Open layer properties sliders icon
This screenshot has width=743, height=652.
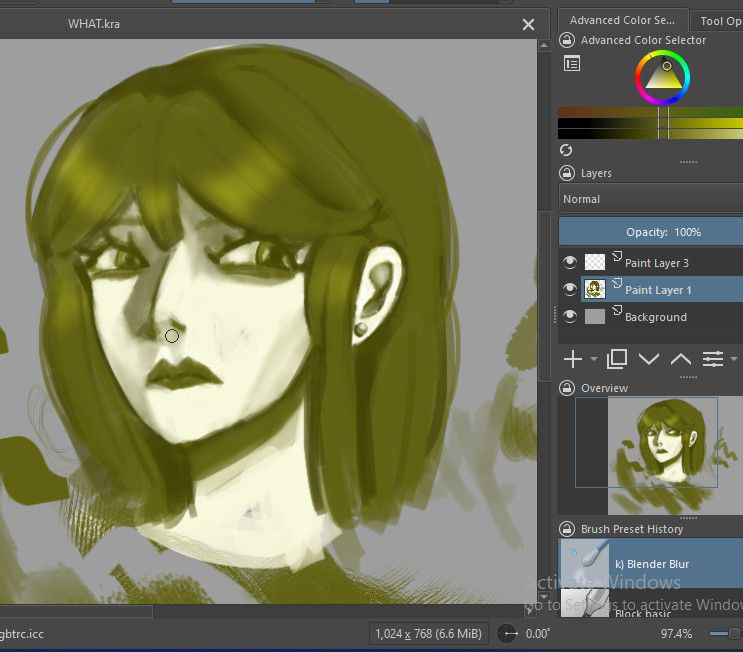[x=713, y=359]
